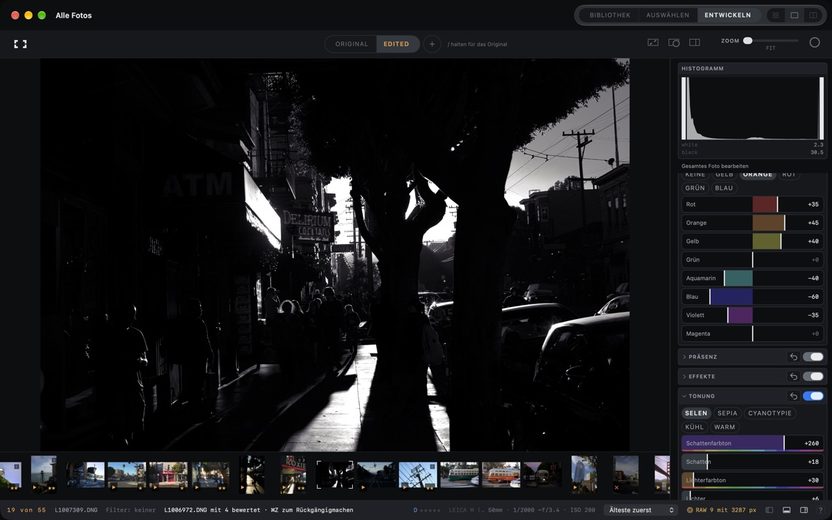This screenshot has width=832, height=520.
Task: Select the Kühl toning preset
Action: (x=694, y=427)
